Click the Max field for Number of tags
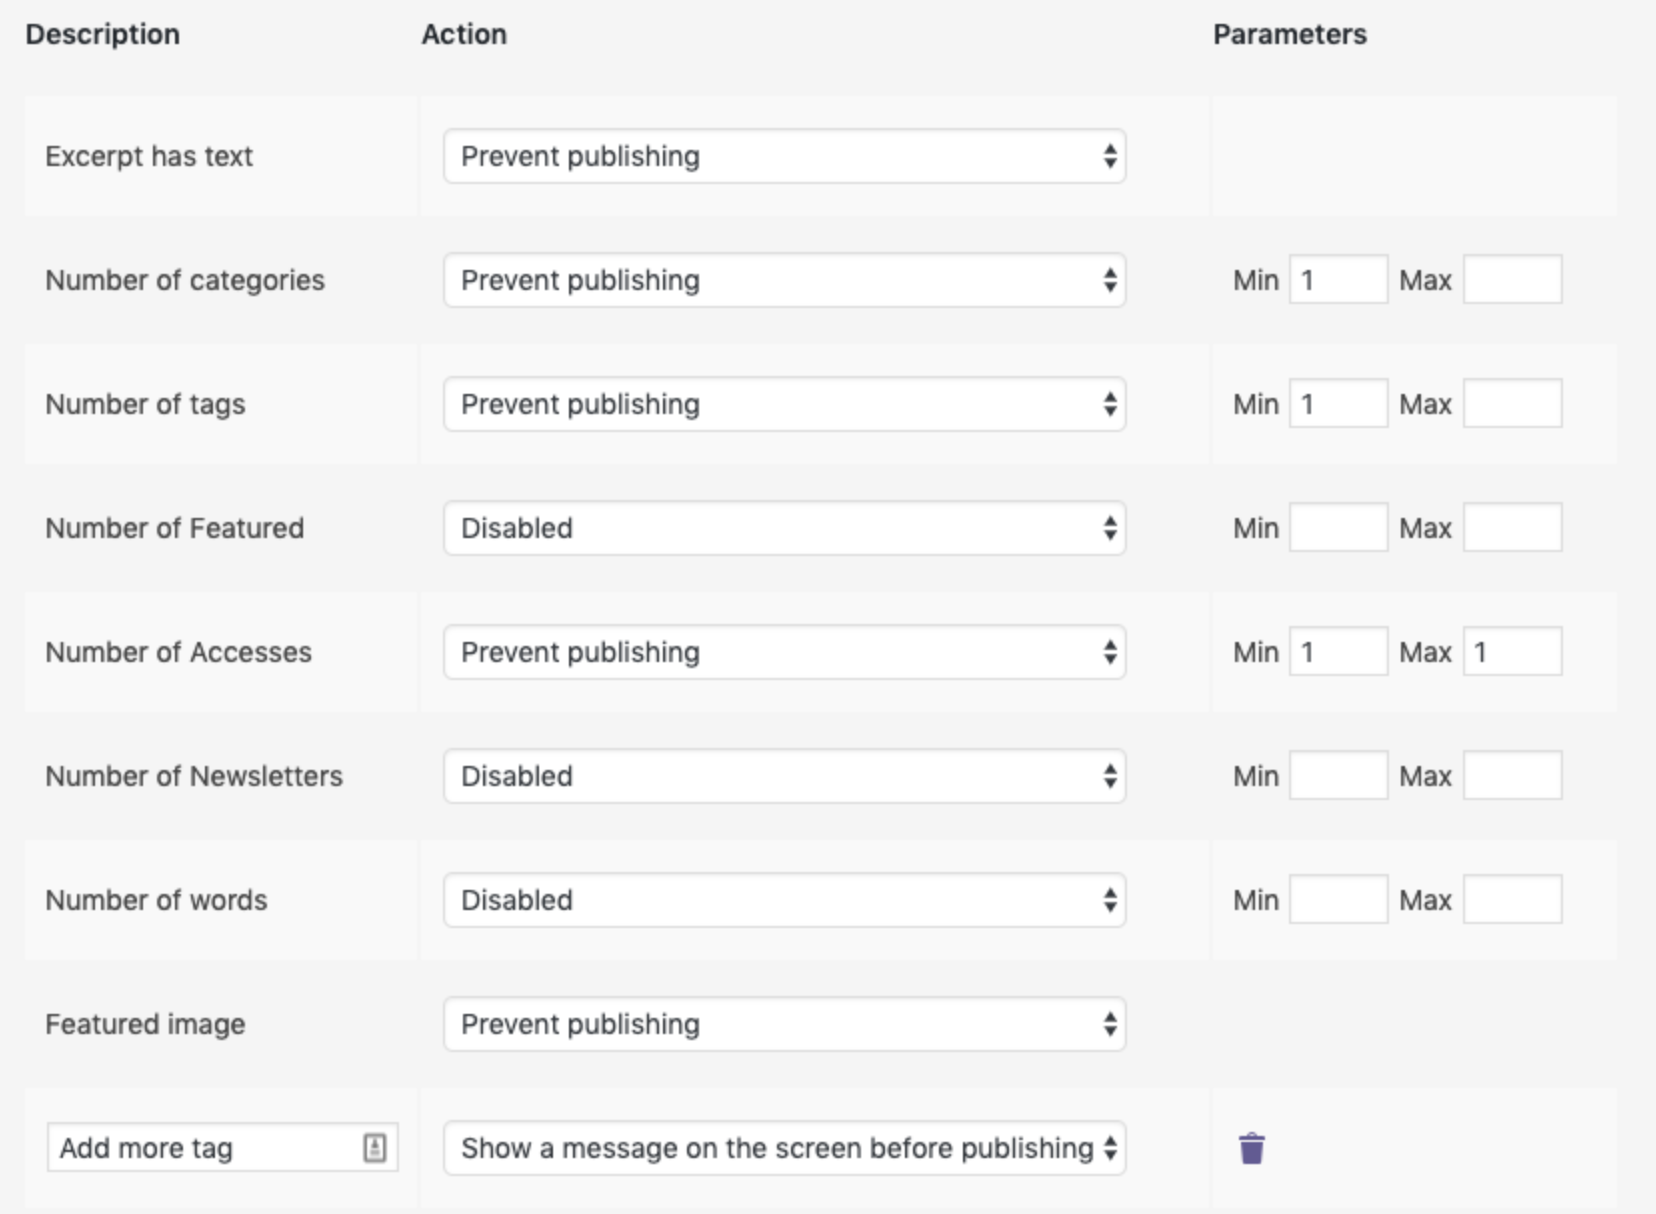1656x1214 pixels. [x=1513, y=404]
